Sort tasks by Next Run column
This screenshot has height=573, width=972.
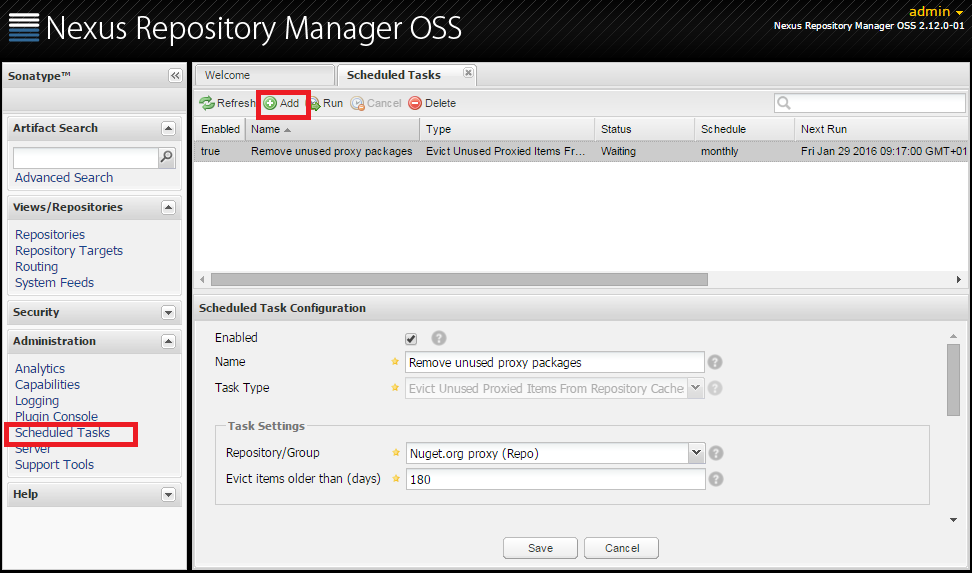point(880,129)
